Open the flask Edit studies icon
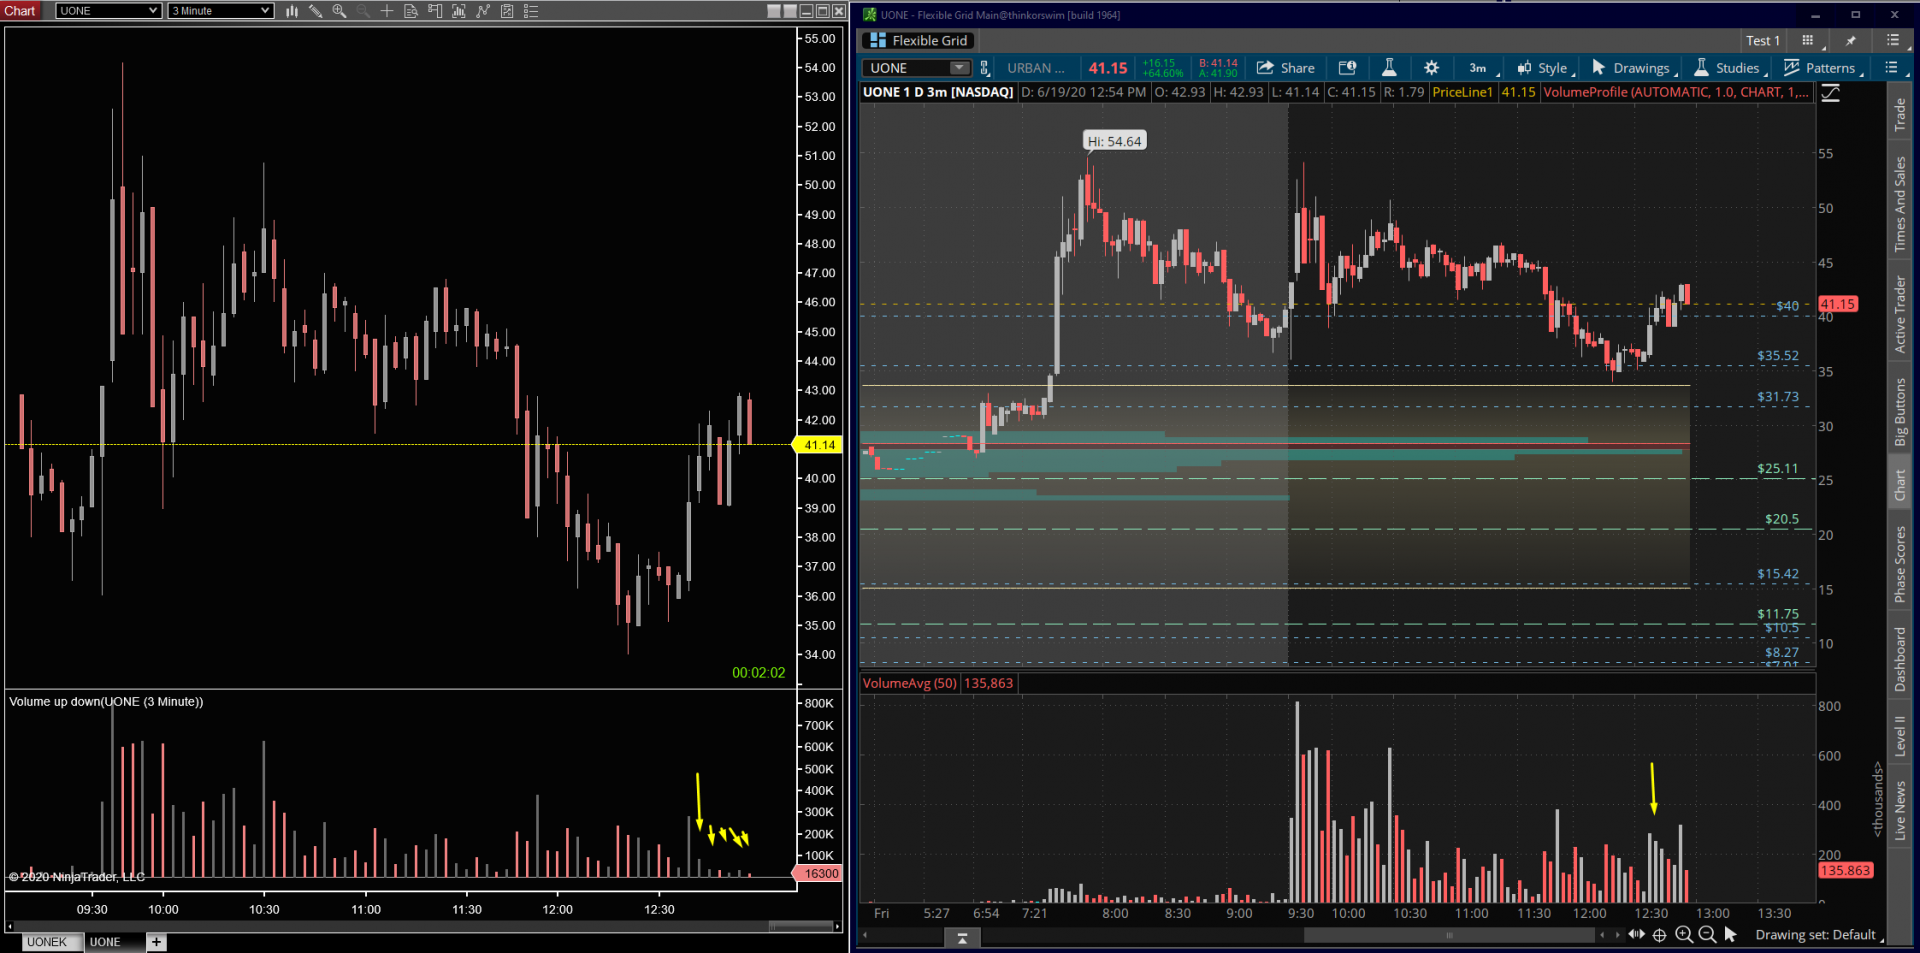This screenshot has width=1920, height=953. point(1389,68)
